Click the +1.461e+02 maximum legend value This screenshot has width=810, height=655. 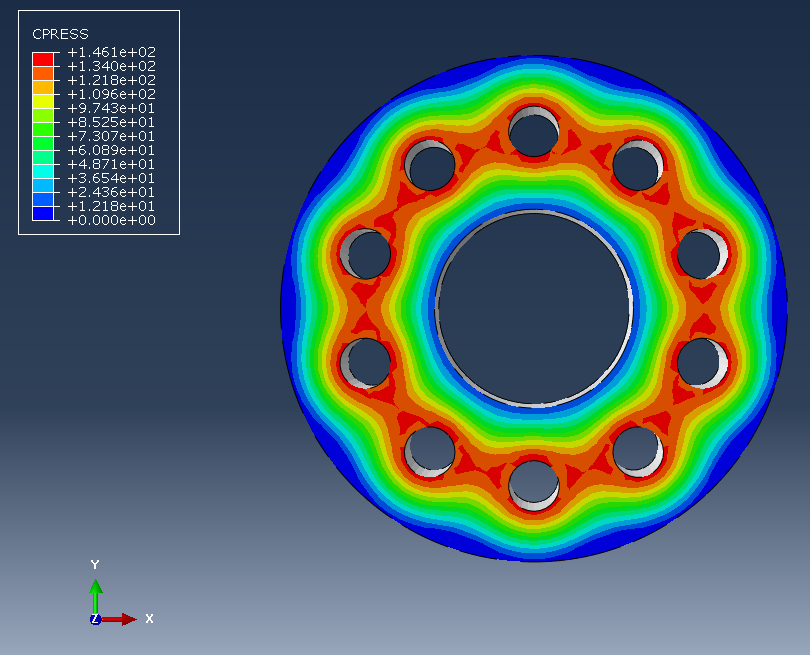click(x=112, y=52)
